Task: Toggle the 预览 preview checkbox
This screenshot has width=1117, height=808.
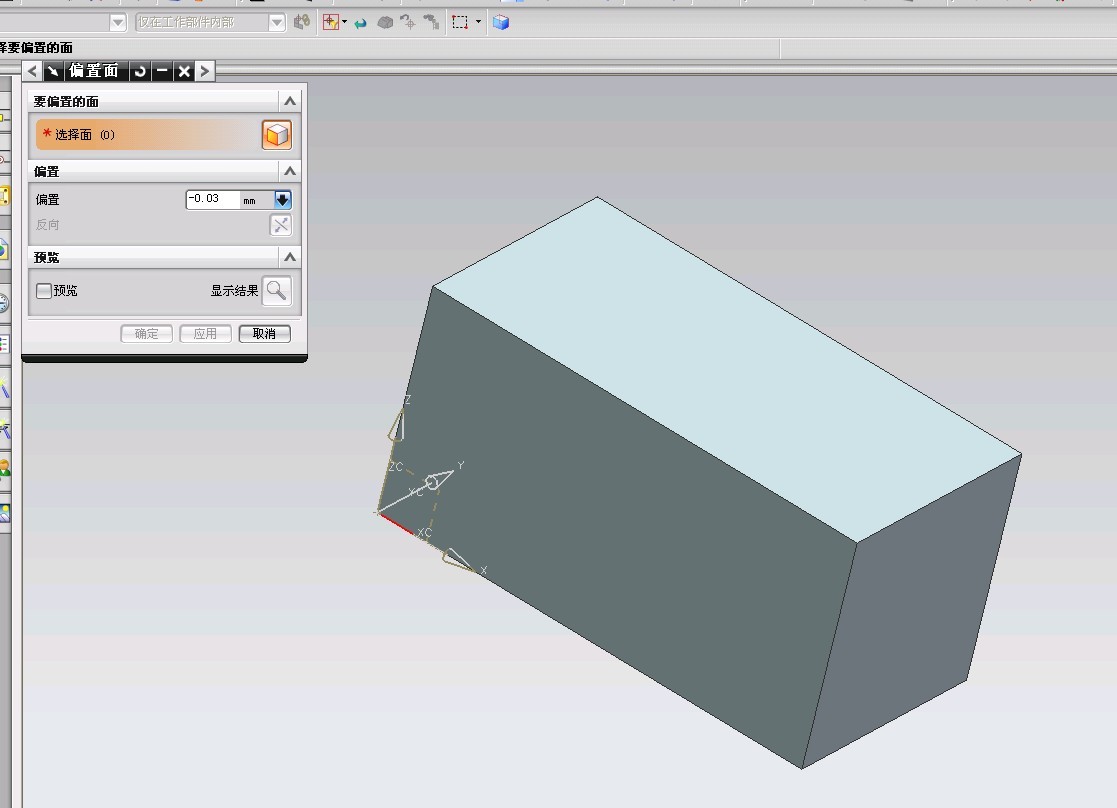Action: [x=43, y=291]
